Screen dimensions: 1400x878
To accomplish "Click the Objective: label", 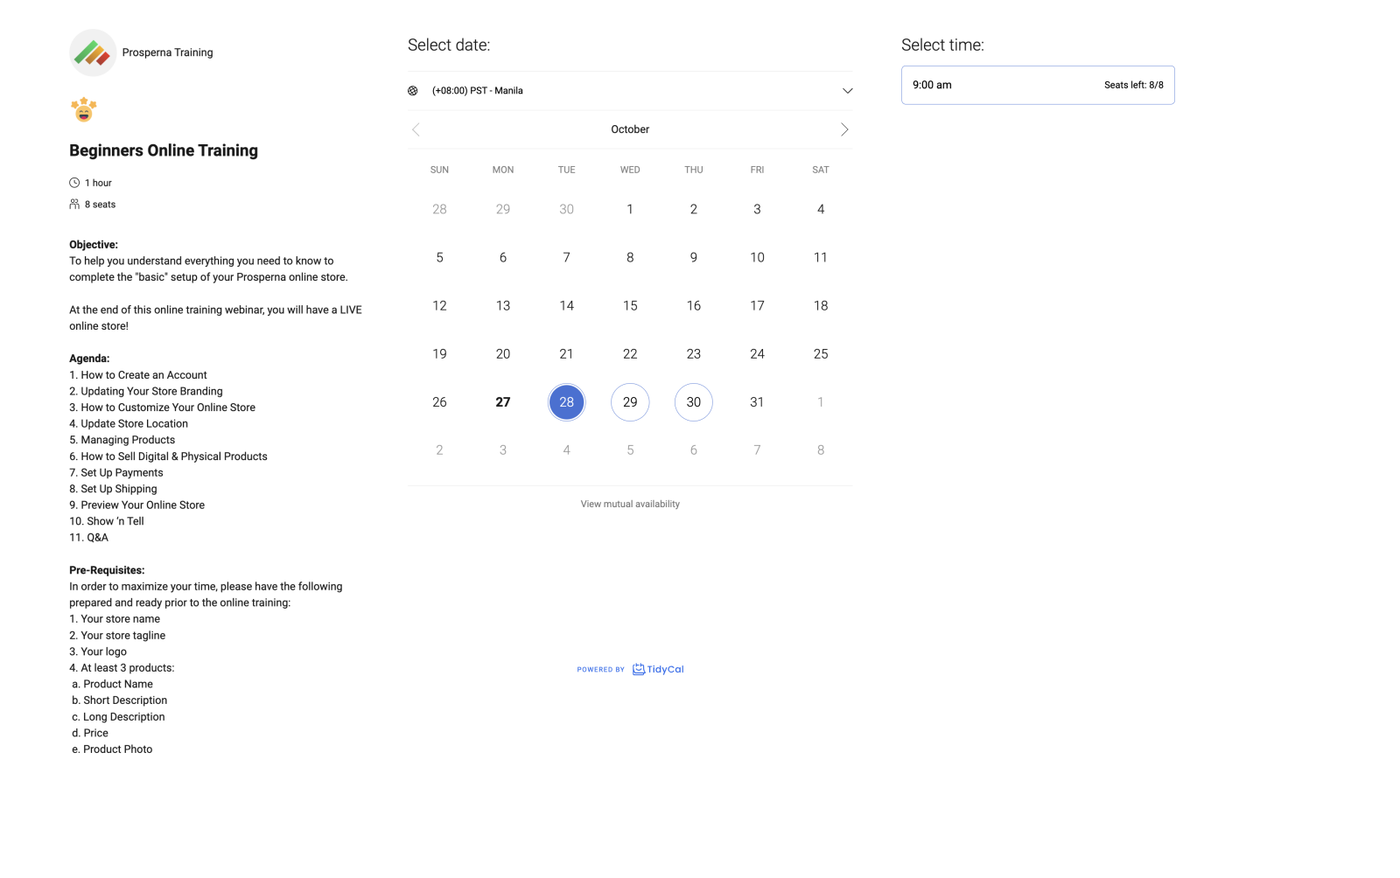I will 93,244.
